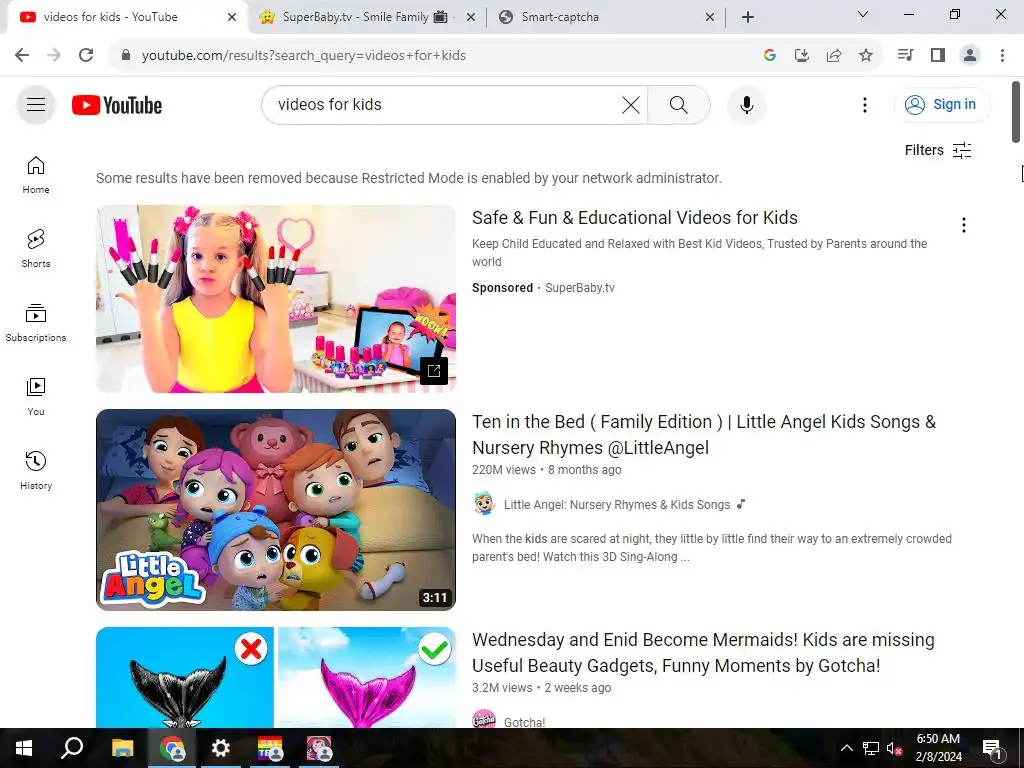This screenshot has height=768, width=1024.
Task: Open the YouTube guide hamburger menu
Action: pyautogui.click(x=36, y=104)
